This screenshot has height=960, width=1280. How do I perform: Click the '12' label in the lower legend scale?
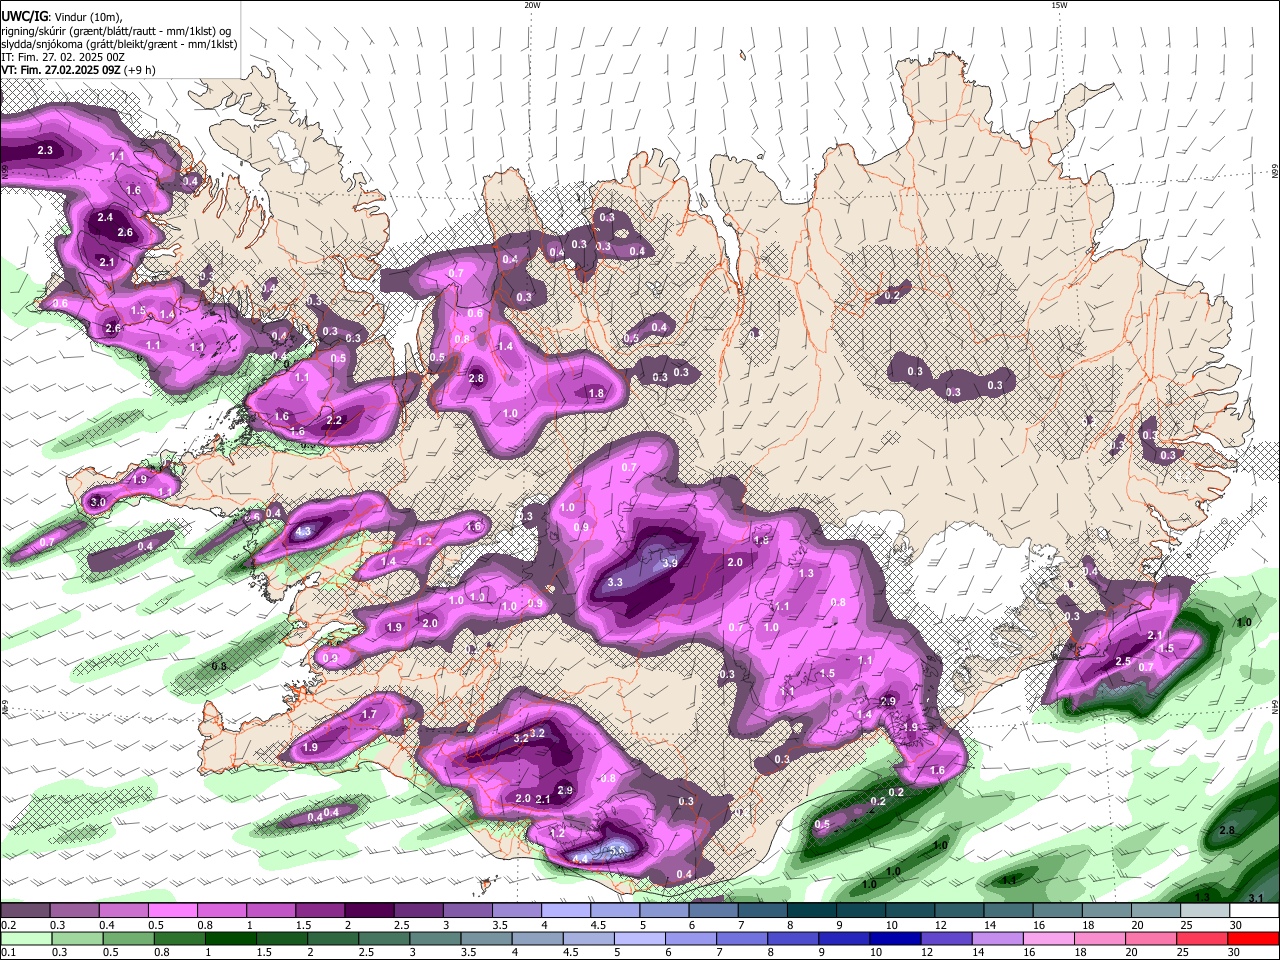tap(927, 951)
